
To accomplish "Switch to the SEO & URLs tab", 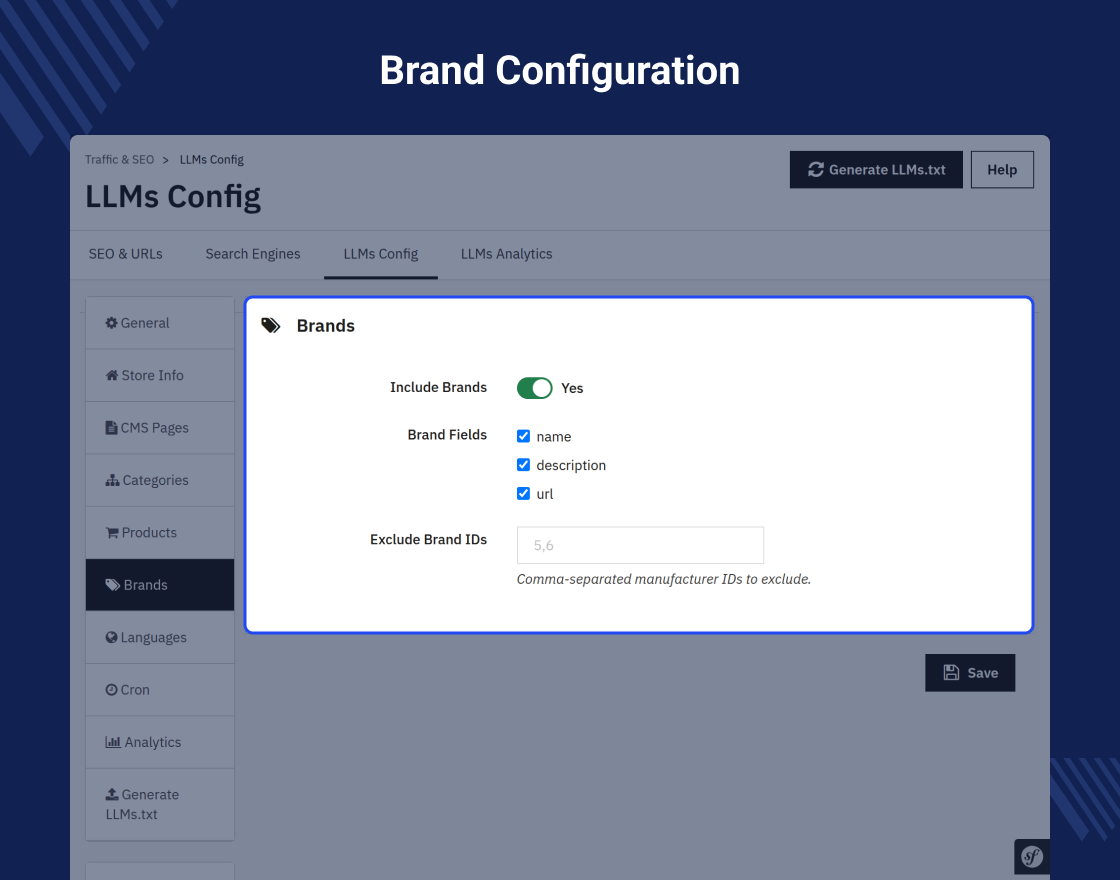I will click(x=126, y=254).
